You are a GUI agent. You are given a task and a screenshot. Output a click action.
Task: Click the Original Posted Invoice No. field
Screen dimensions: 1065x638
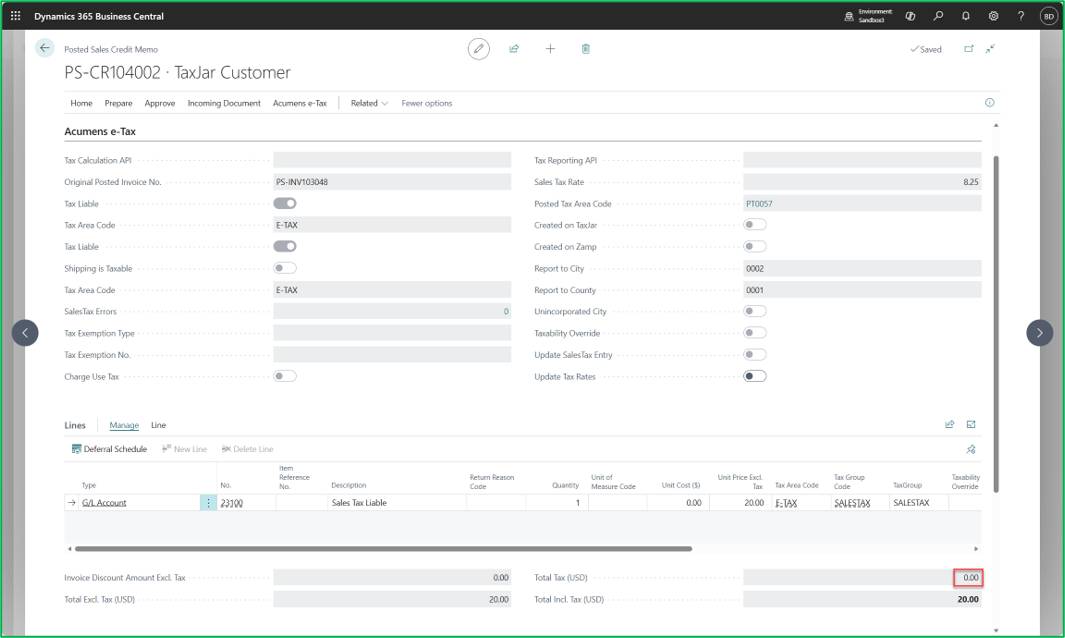tap(392, 181)
